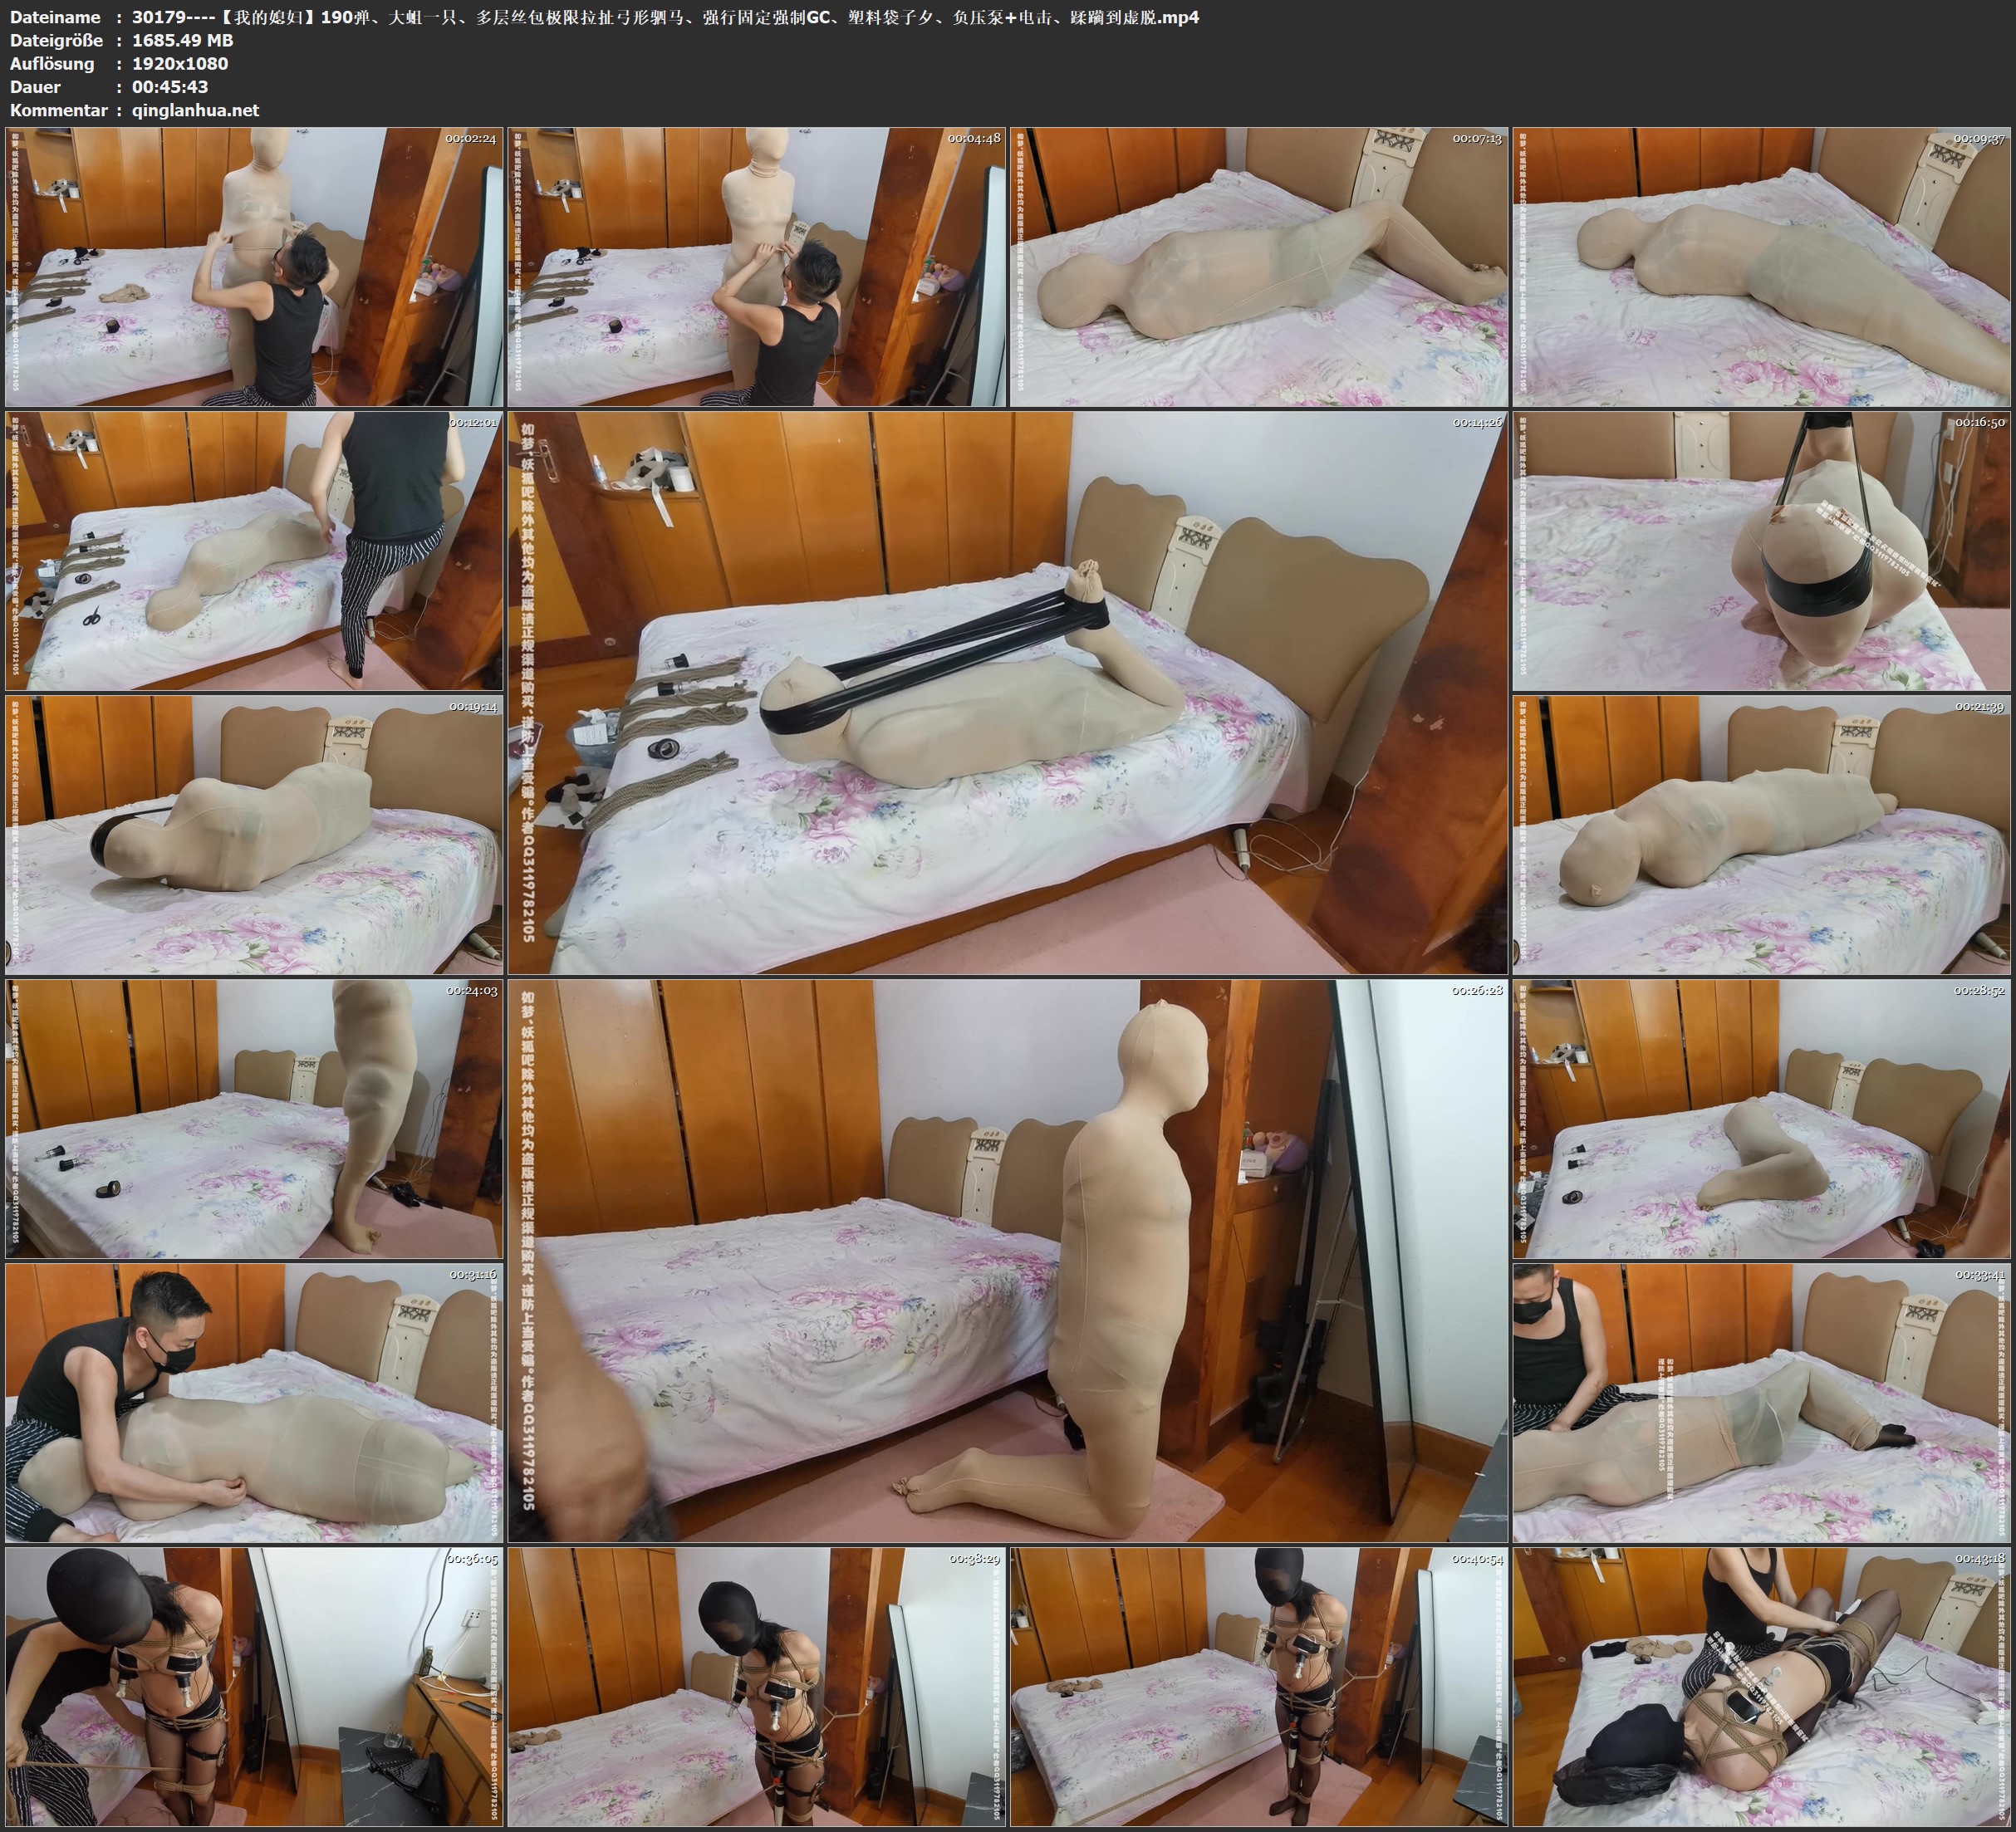2016x1832 pixels.
Task: Click the thumbnail timestamped 00:02:24
Action: point(254,267)
